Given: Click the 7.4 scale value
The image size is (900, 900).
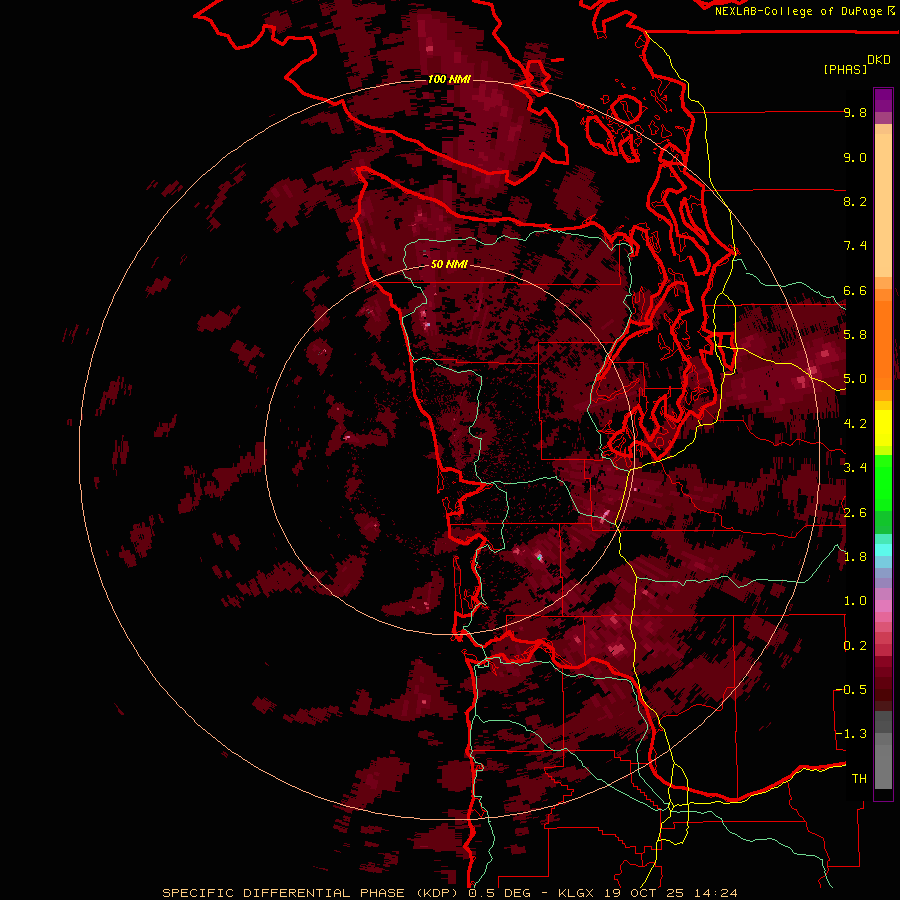Looking at the screenshot, I should [855, 246].
